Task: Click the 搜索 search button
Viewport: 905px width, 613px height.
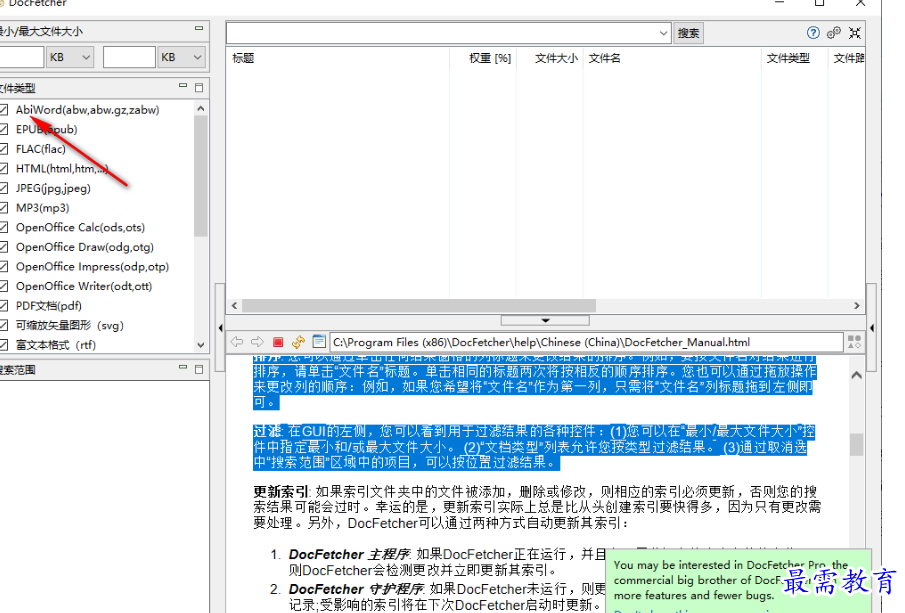Action: click(x=689, y=33)
